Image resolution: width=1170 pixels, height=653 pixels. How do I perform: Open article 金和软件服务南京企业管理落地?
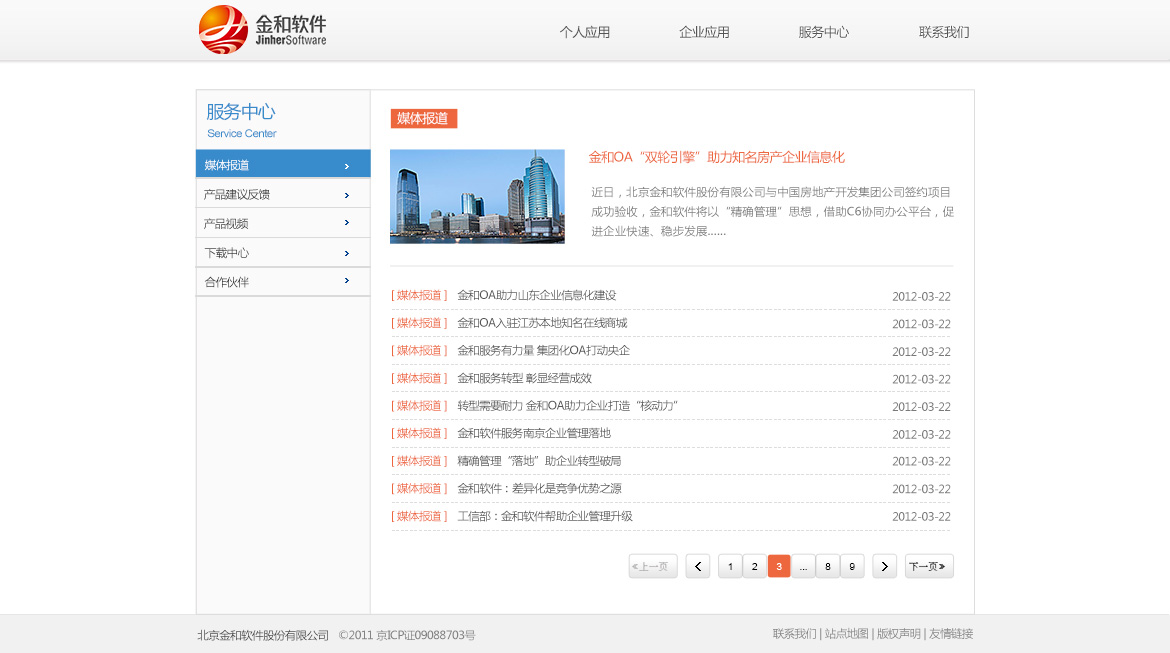[534, 434]
